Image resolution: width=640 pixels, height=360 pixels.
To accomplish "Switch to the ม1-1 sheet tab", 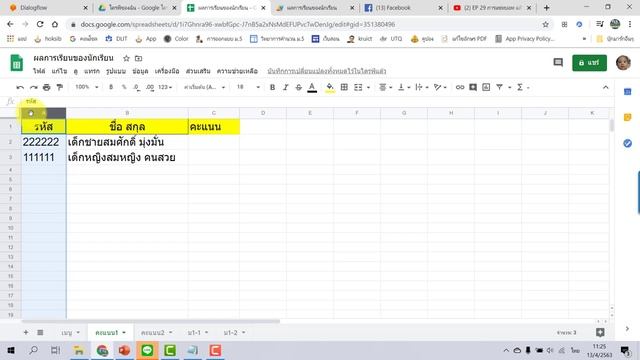I will (x=198, y=333).
